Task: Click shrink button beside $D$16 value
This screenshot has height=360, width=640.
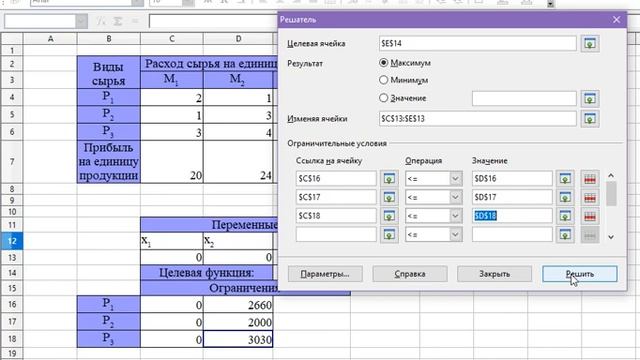Action: (565, 179)
